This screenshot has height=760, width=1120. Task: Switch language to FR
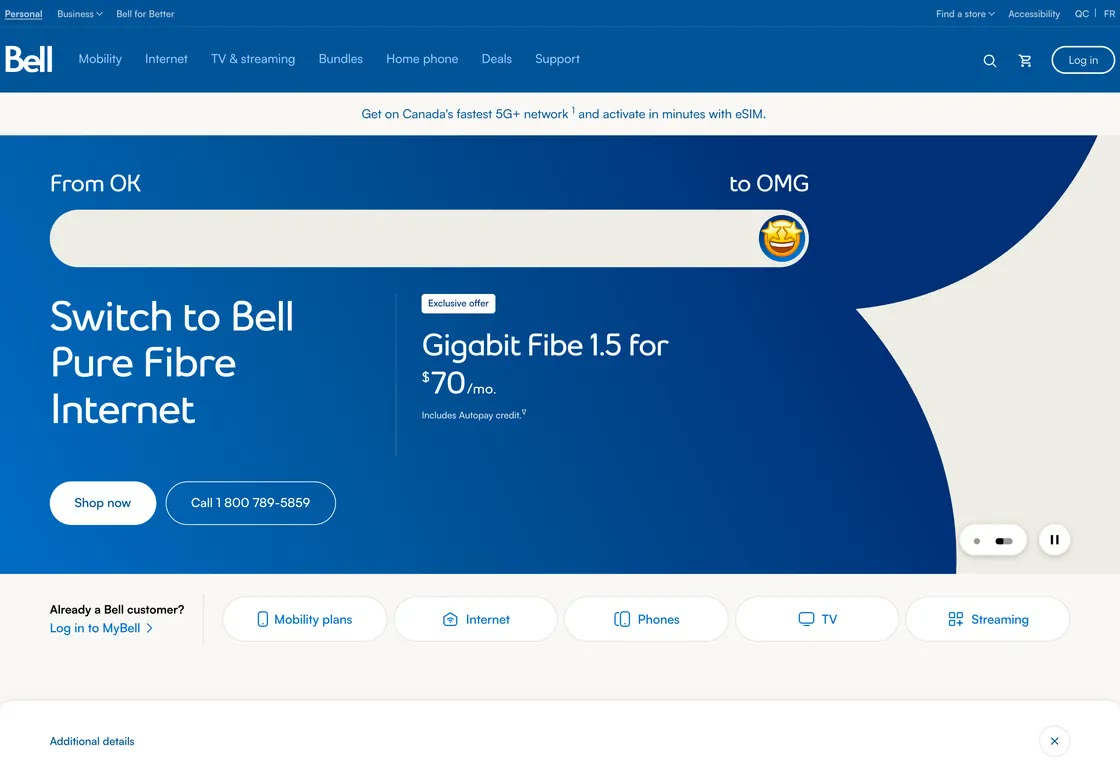point(1109,14)
